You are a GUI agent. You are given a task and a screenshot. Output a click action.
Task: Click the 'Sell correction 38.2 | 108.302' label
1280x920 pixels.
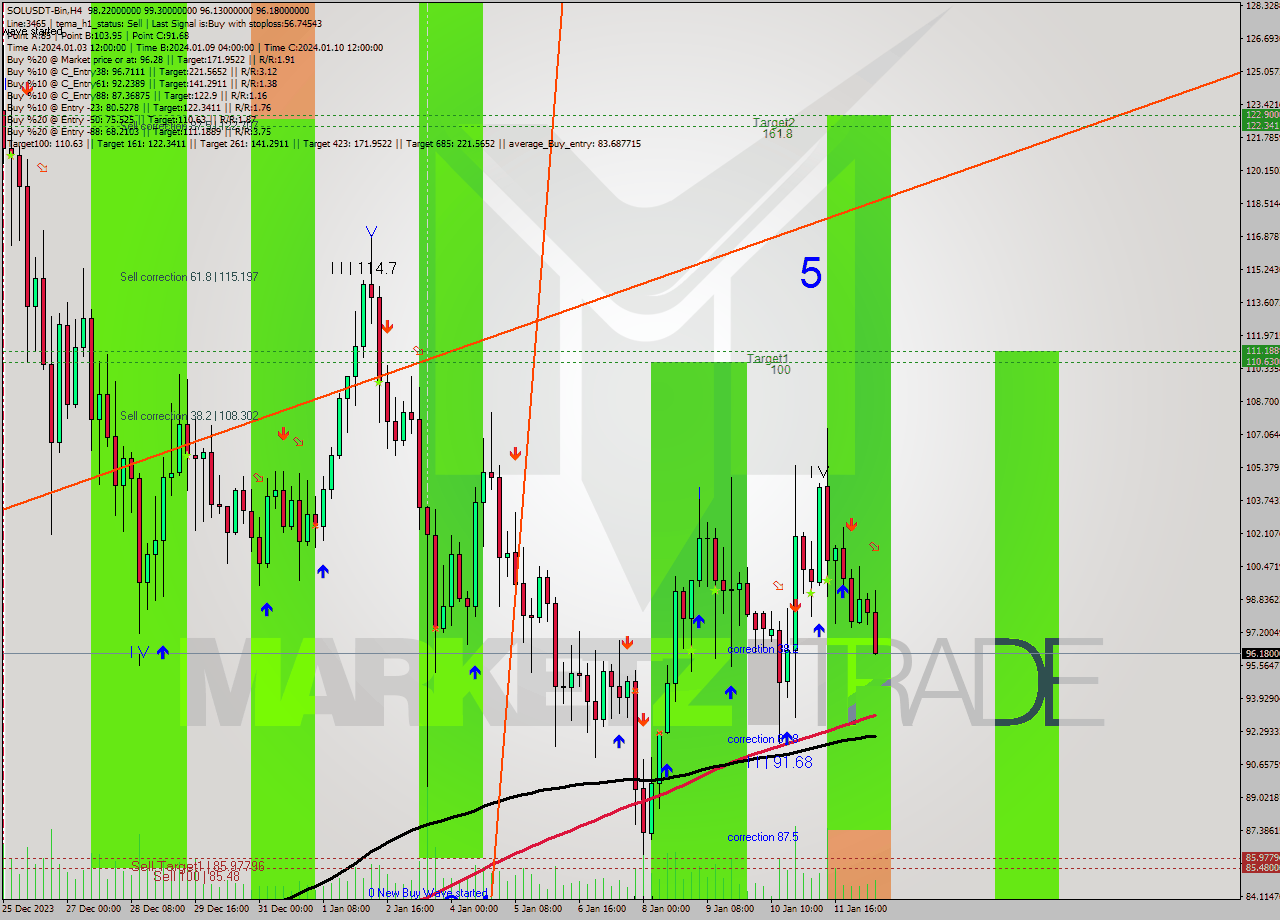189,416
